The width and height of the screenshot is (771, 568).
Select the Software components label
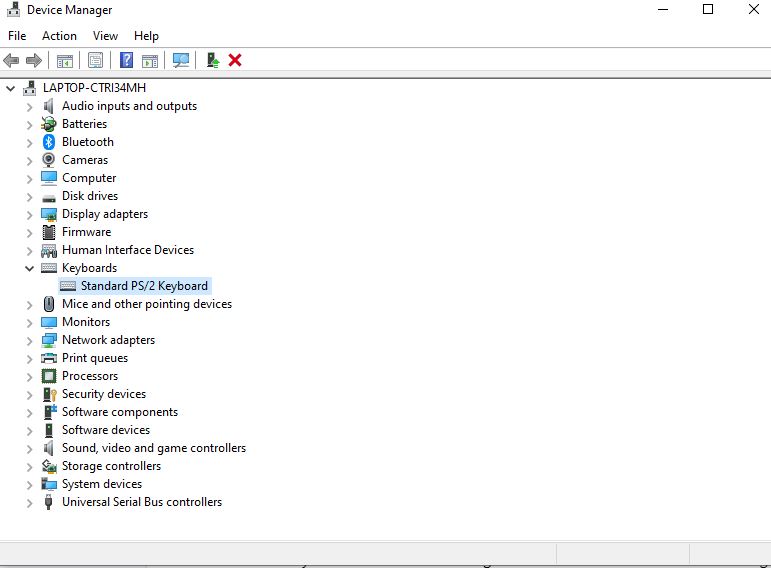[x=120, y=412]
